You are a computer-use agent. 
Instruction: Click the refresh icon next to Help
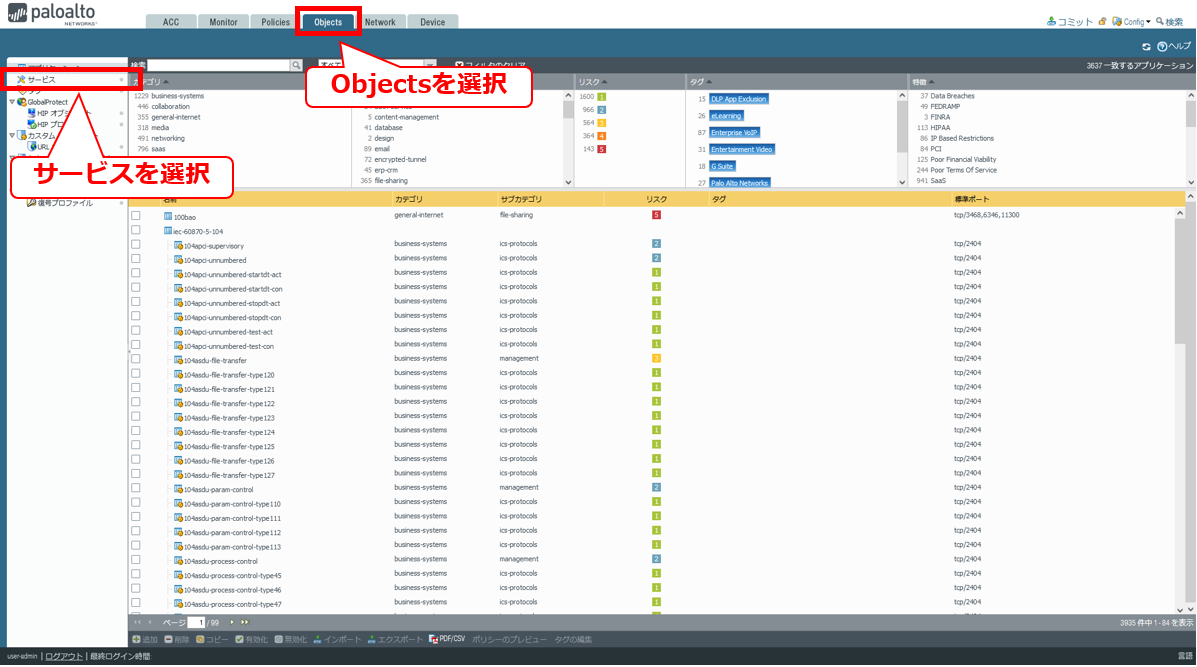click(1146, 47)
